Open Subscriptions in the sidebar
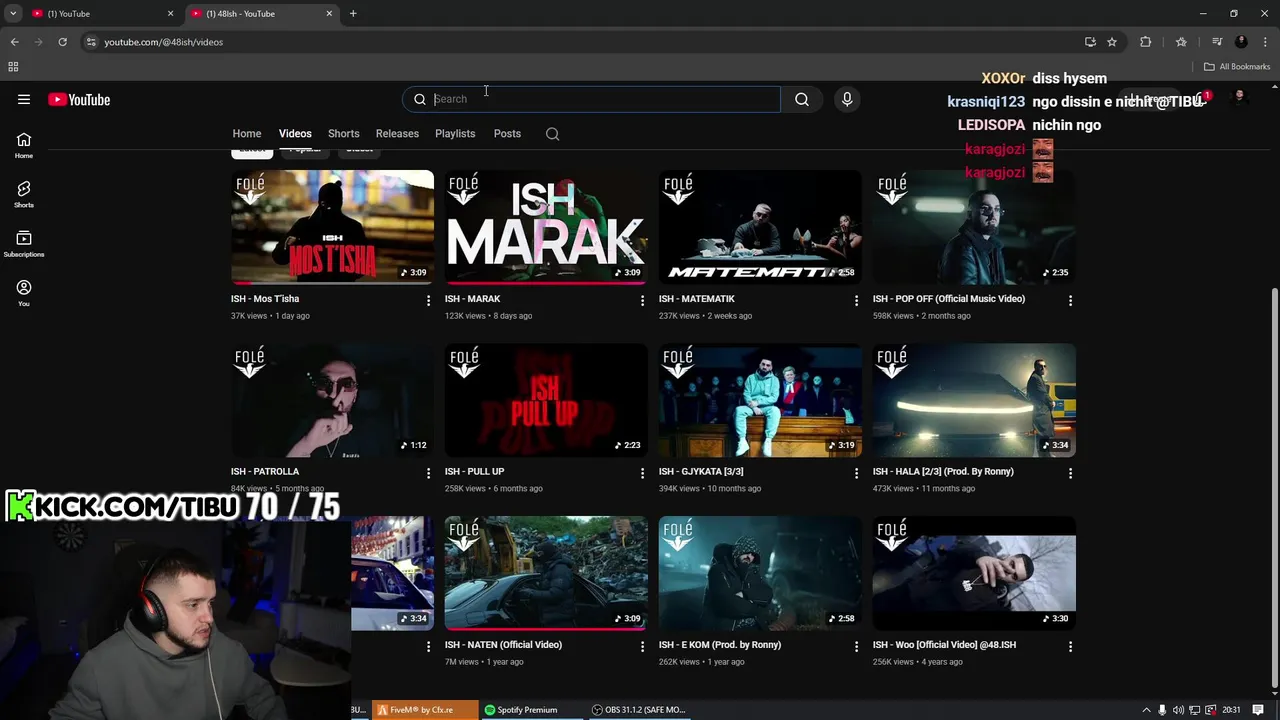 point(24,243)
